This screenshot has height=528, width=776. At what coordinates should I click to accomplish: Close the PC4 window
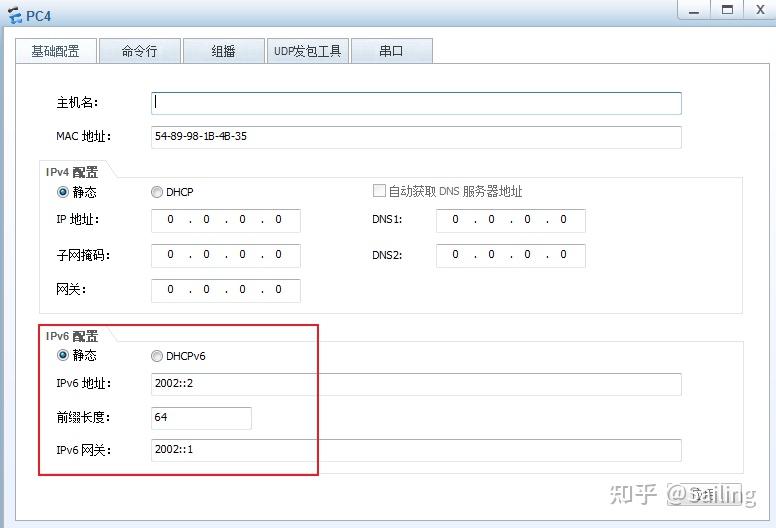(x=760, y=10)
